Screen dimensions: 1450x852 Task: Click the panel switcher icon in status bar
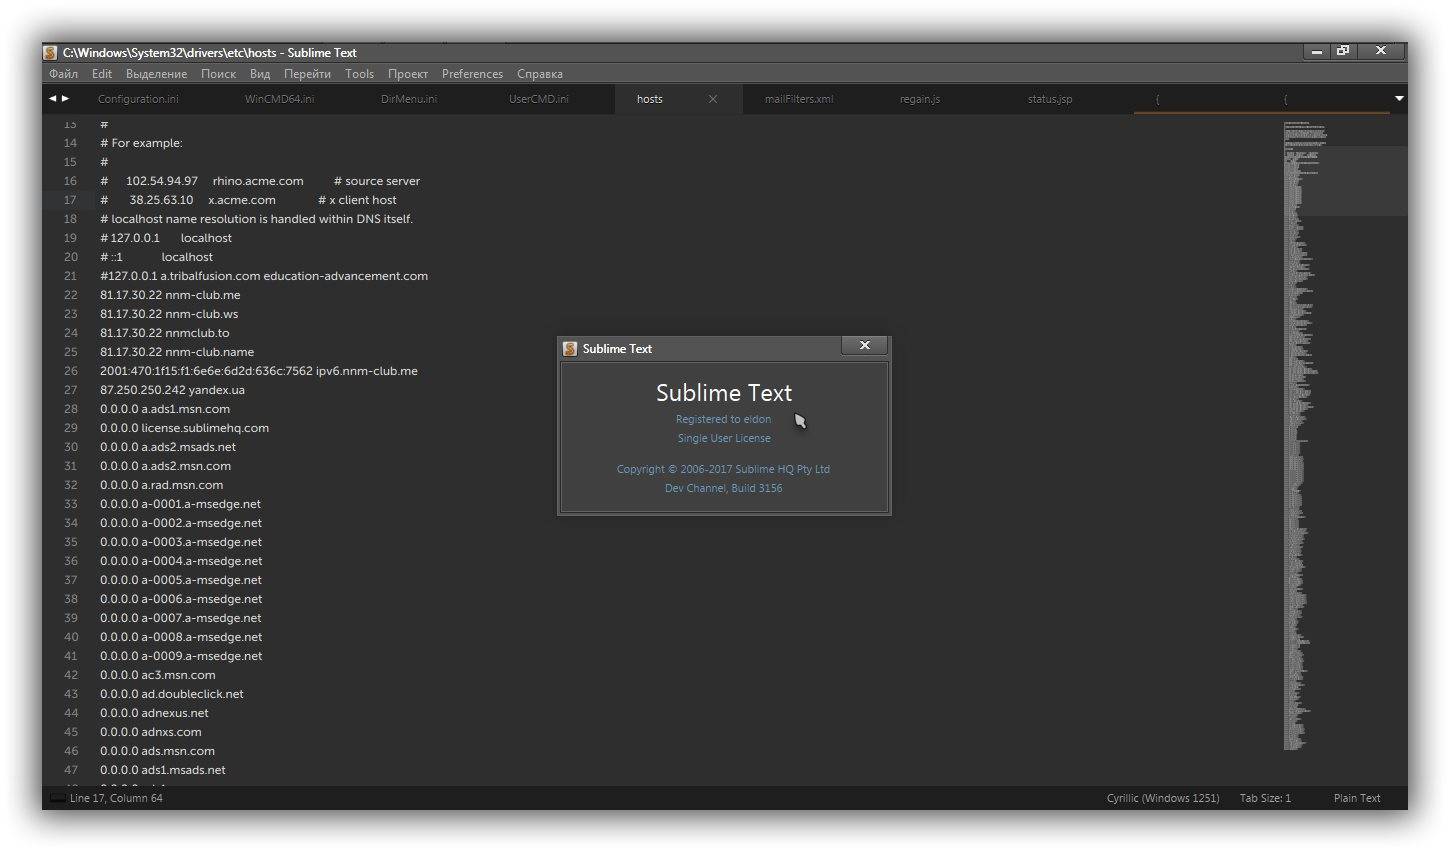57,798
